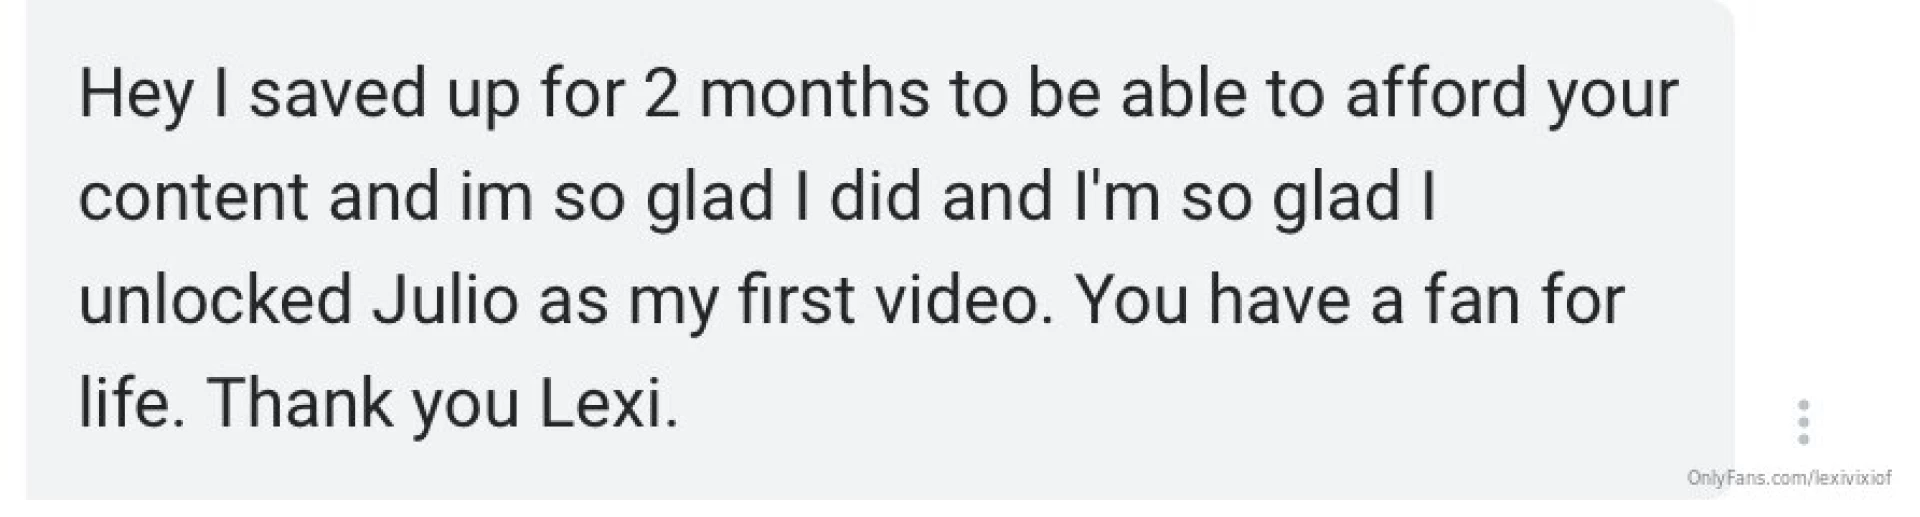Click the word "im" in the second line
Viewport: 1920px width, 517px height.
point(504,197)
